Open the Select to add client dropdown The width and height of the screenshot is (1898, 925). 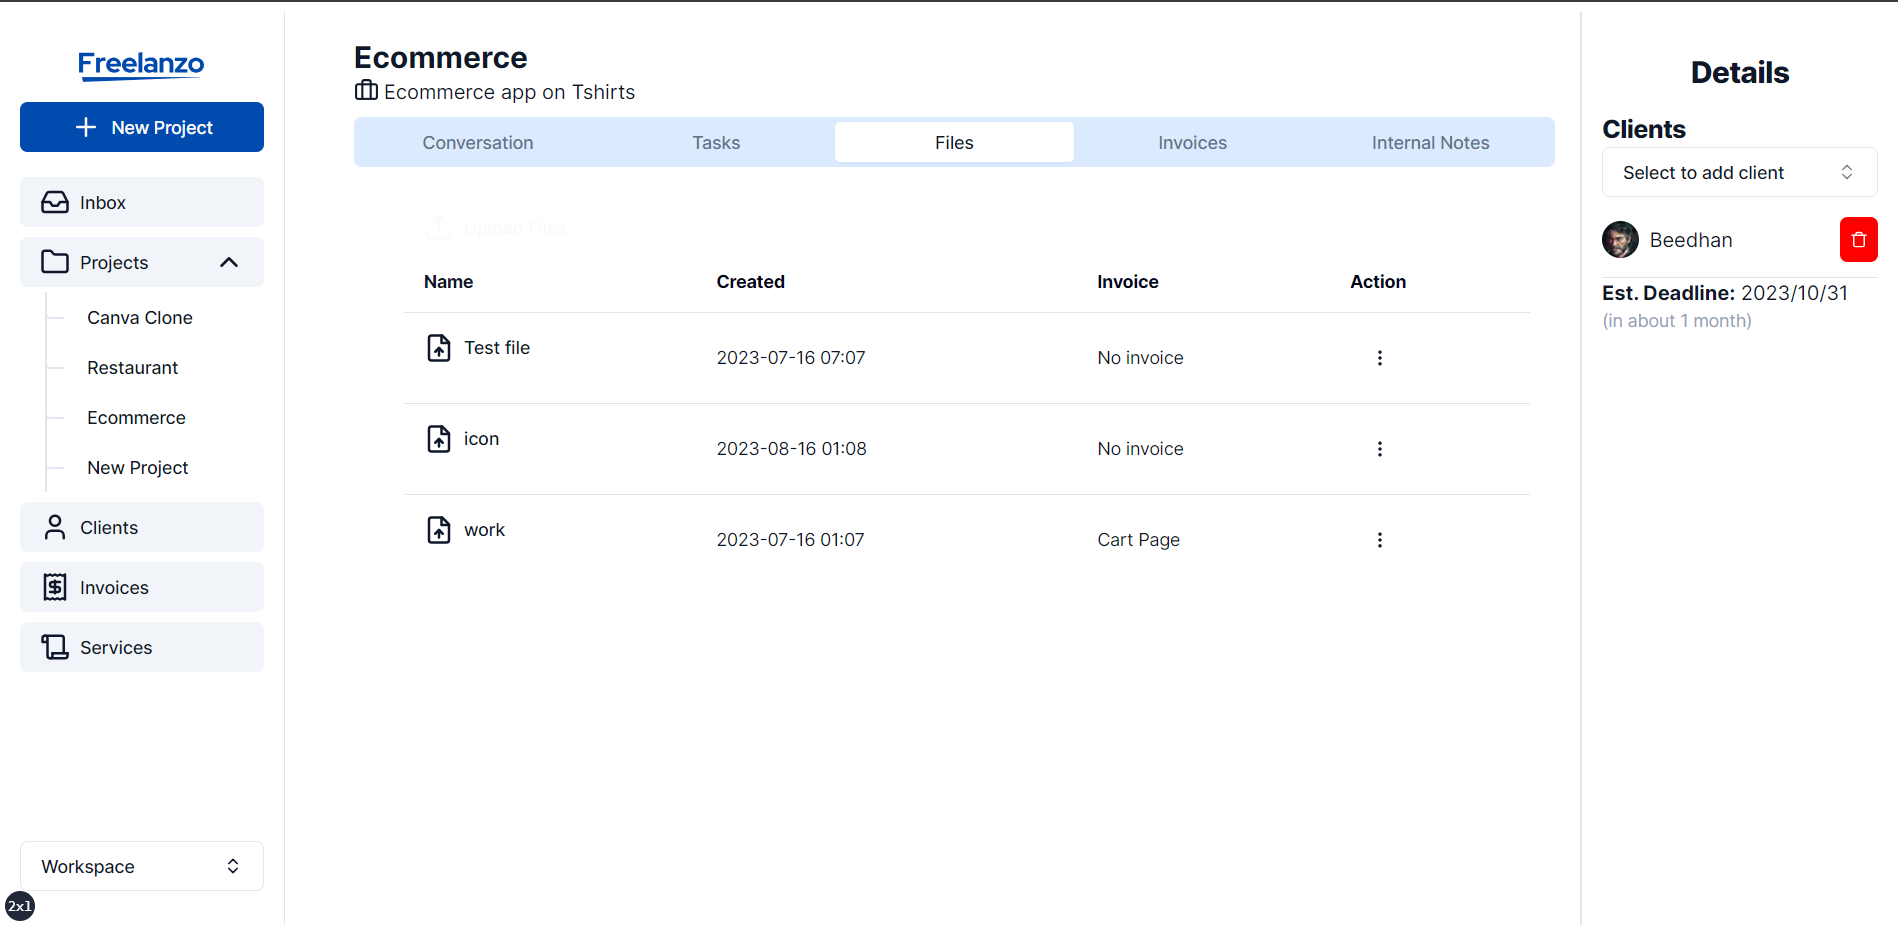(1739, 173)
